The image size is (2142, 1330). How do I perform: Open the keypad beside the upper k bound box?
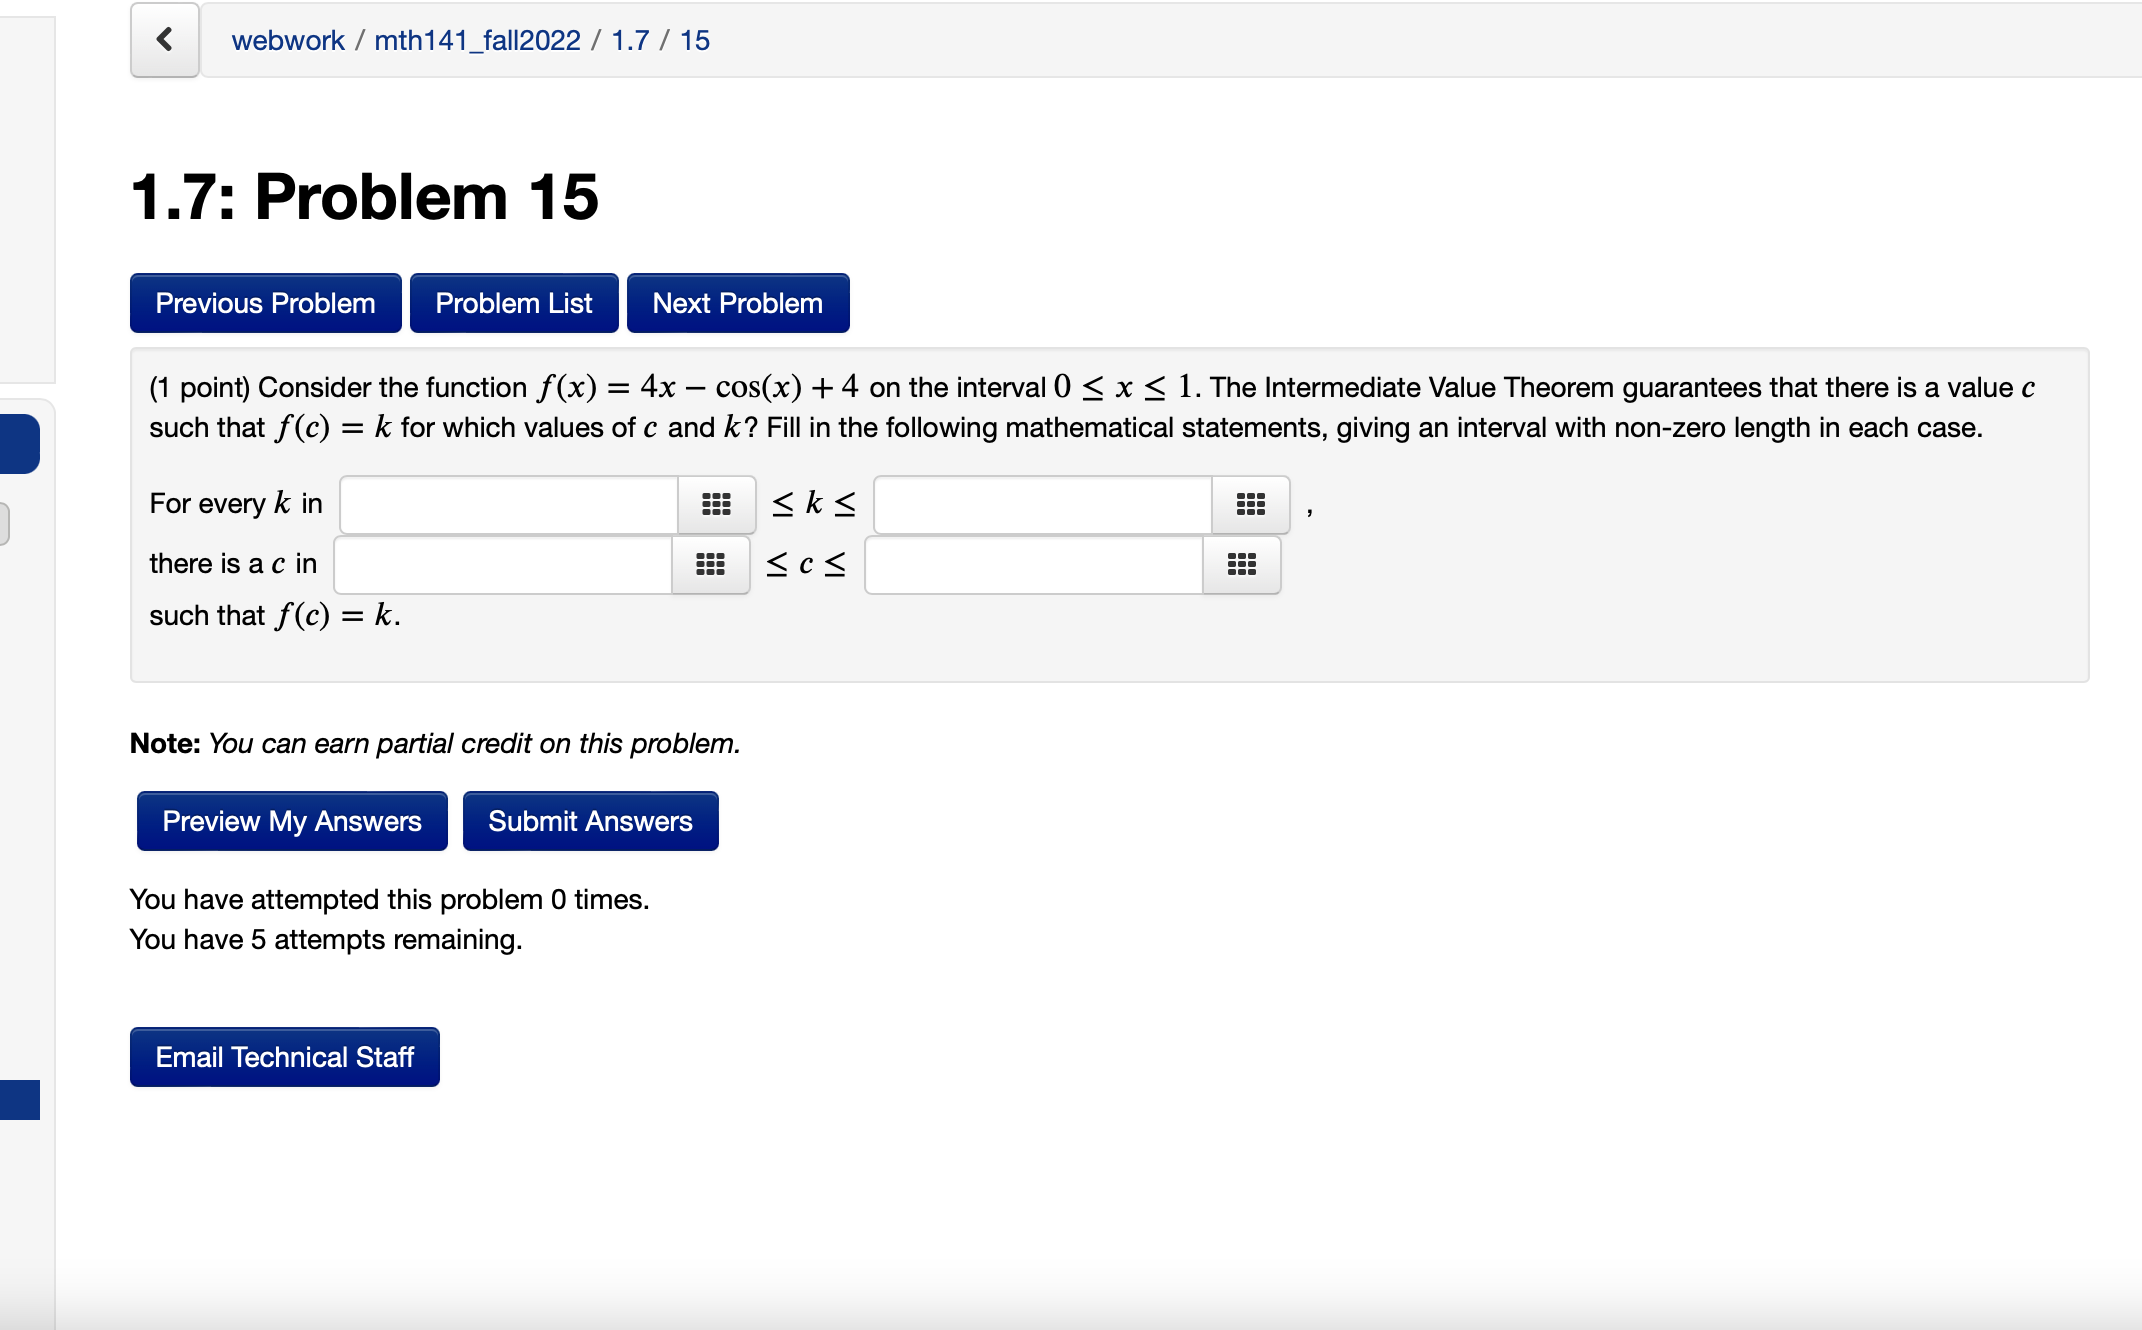click(1249, 505)
